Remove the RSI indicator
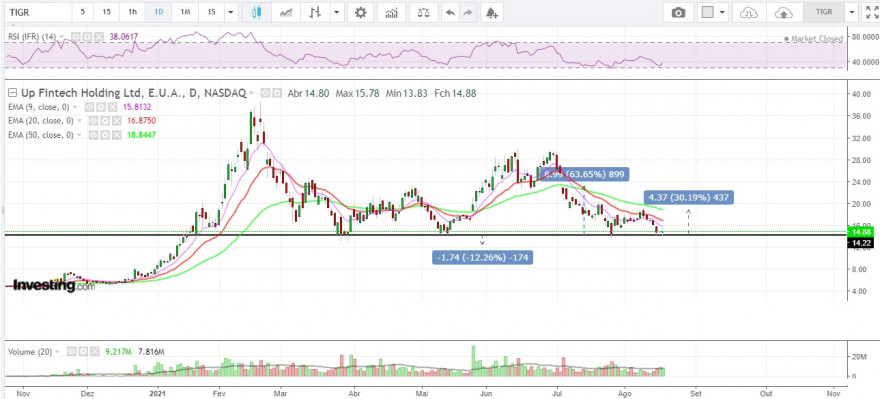This screenshot has height=399, width=880. tap(98, 37)
